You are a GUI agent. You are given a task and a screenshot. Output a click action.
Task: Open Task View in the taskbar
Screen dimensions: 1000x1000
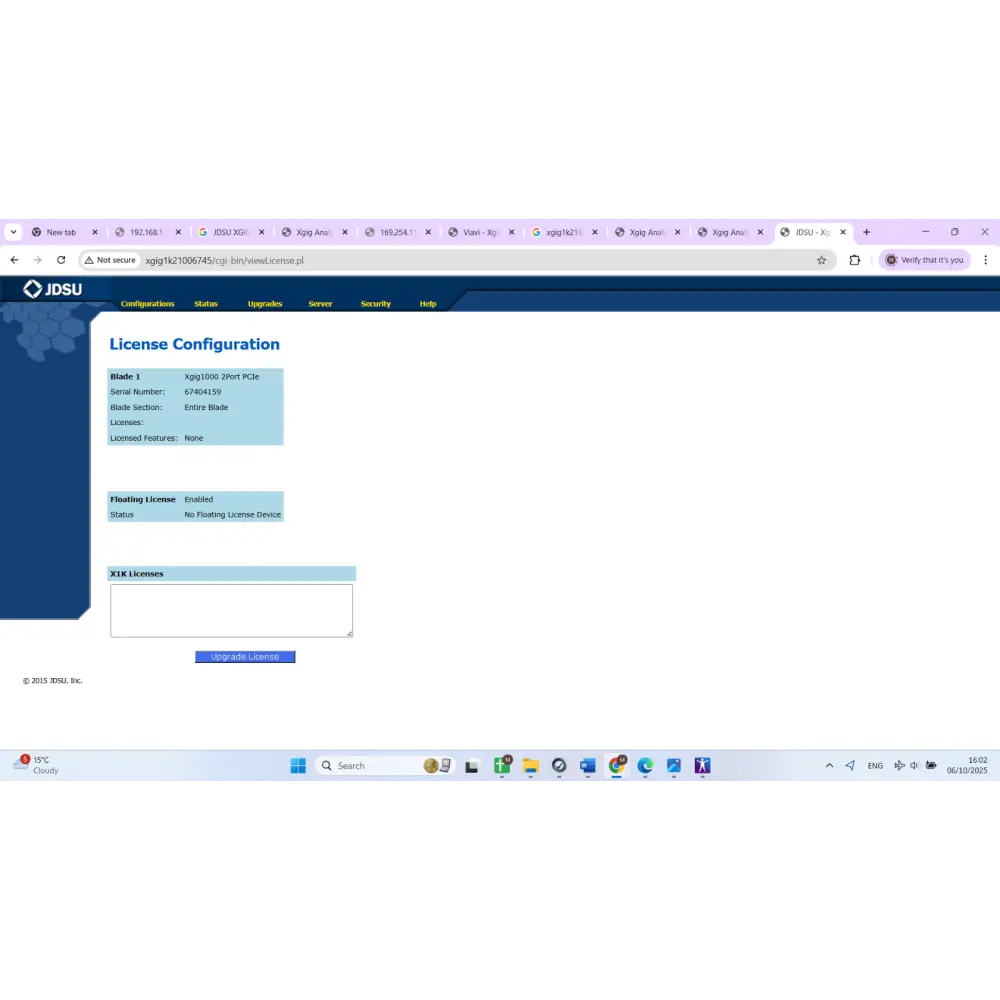pos(472,766)
